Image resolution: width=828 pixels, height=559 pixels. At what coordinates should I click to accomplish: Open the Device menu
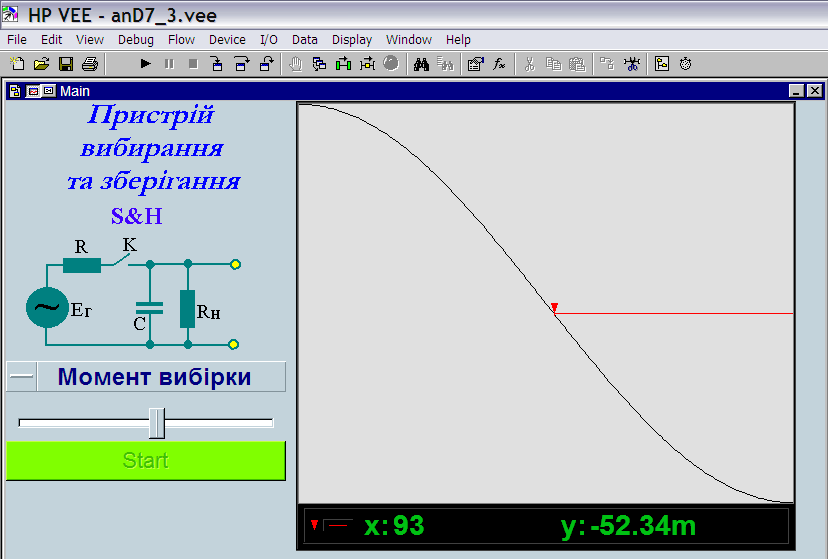227,40
